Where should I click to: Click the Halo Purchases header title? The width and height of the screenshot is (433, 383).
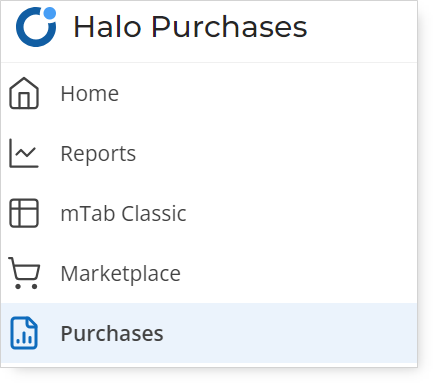pyautogui.click(x=190, y=27)
